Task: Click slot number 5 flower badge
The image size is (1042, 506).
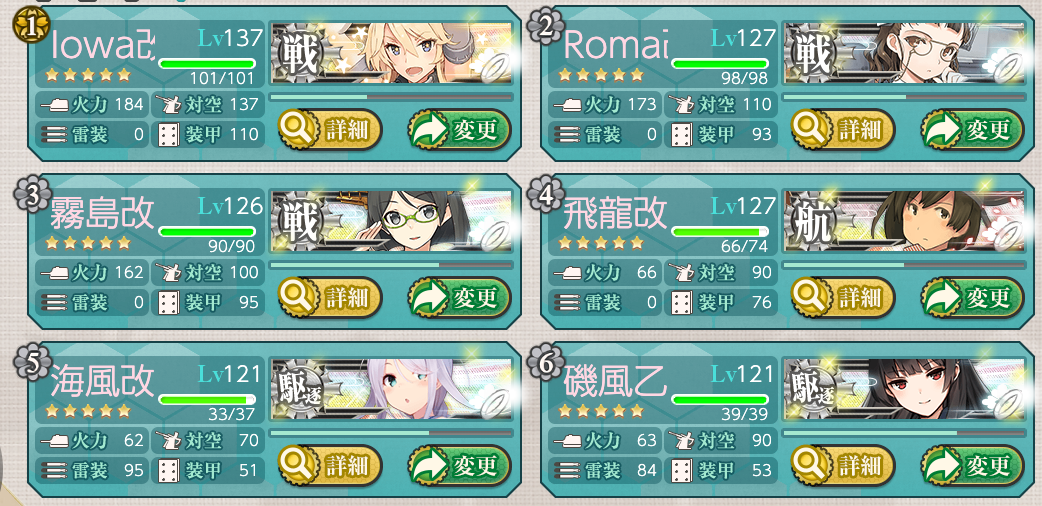Action: point(27,362)
